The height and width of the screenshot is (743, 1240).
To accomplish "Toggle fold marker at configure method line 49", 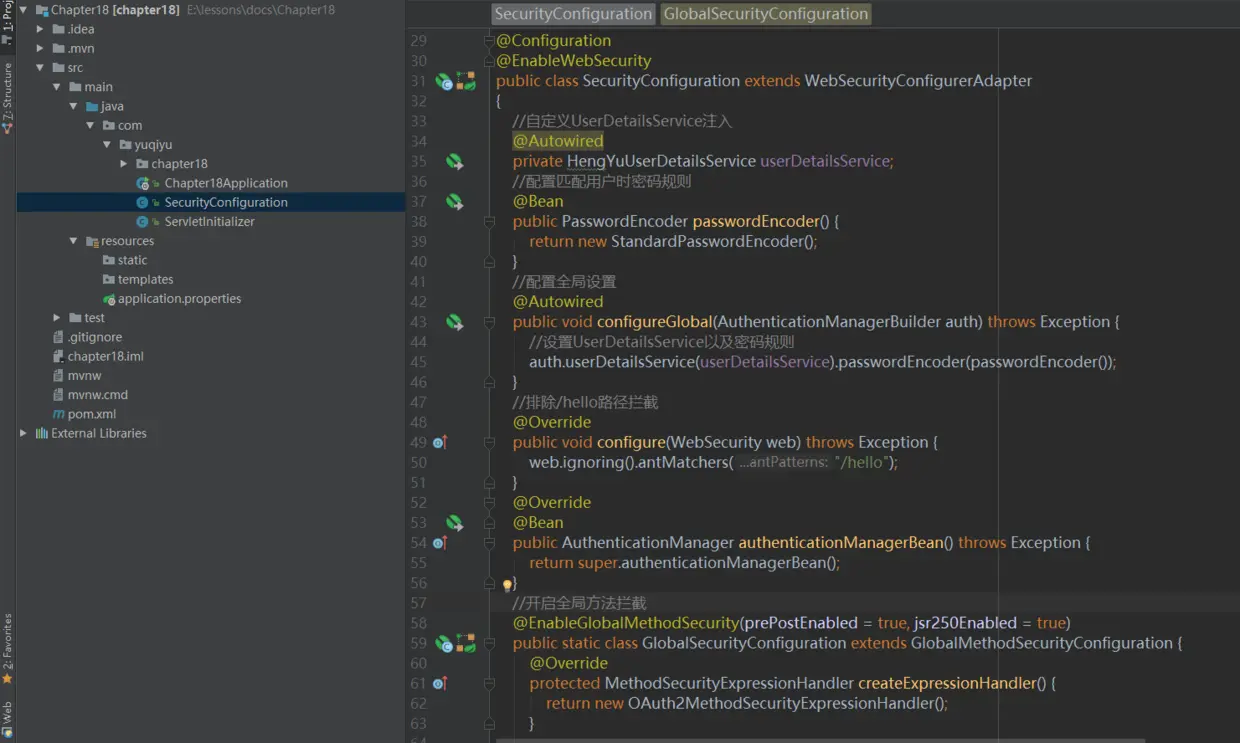I will tap(489, 442).
